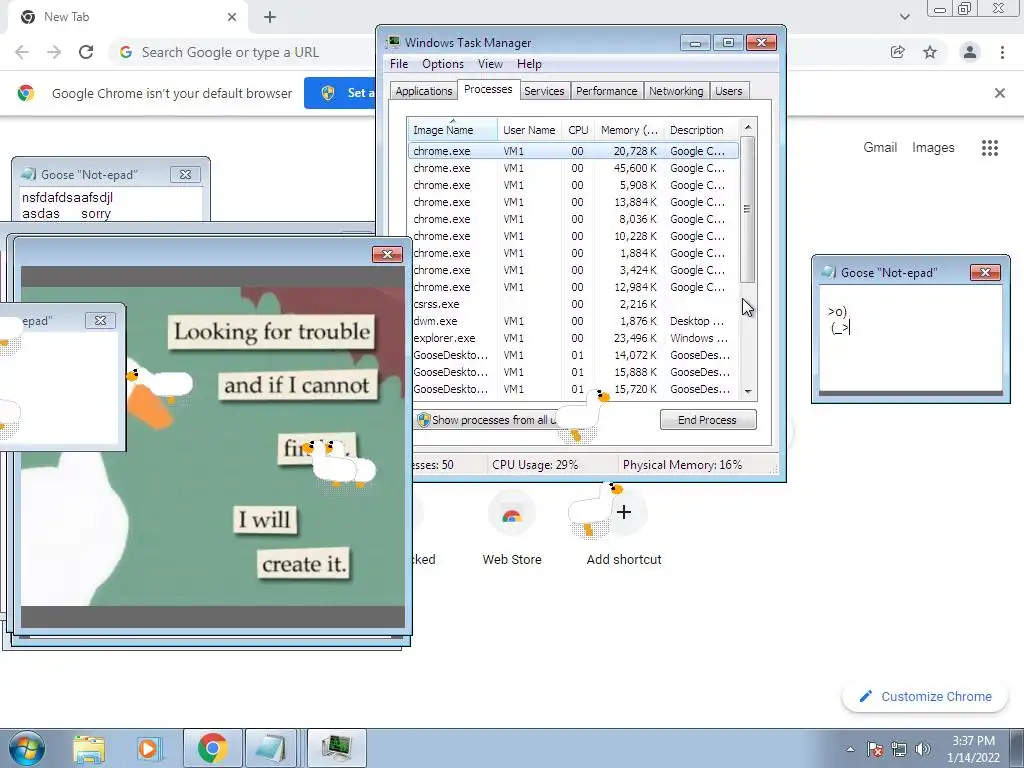
Task: Click Chrome icon on taskbar
Action: [212, 748]
